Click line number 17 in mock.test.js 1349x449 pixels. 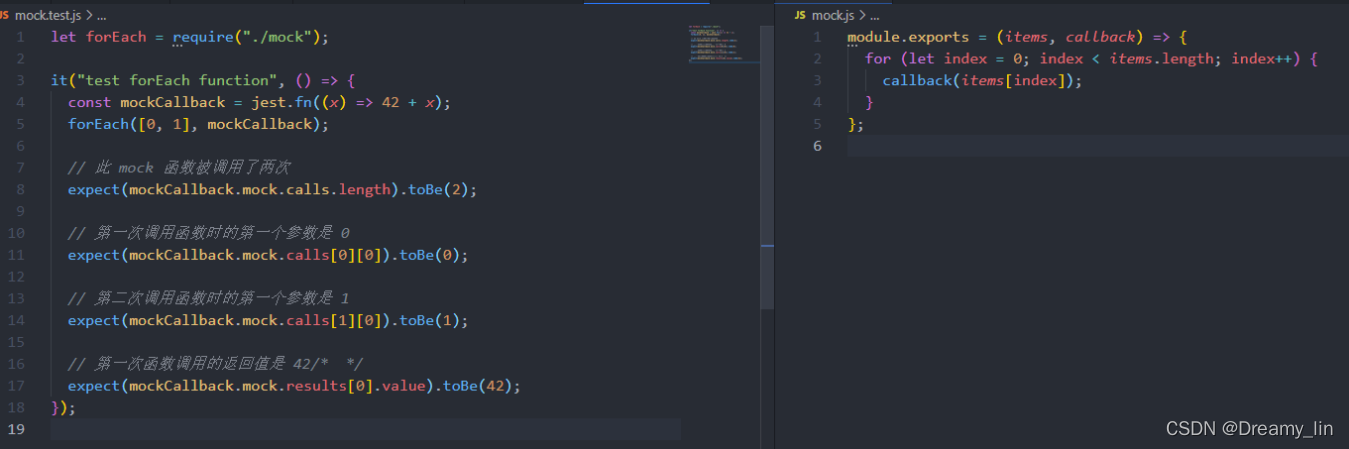coord(18,385)
